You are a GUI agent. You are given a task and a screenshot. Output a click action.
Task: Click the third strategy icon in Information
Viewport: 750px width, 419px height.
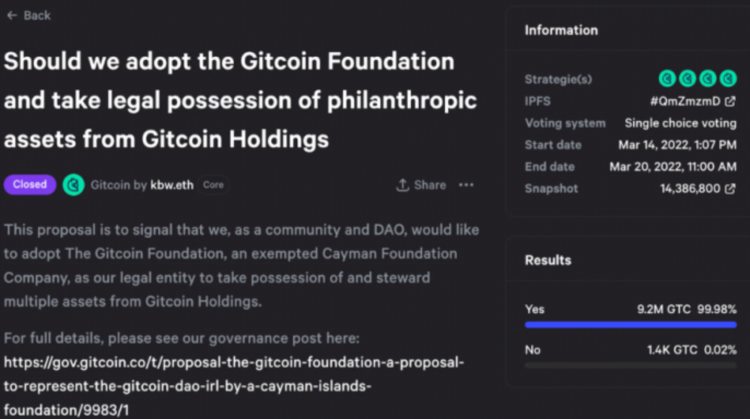coord(707,78)
